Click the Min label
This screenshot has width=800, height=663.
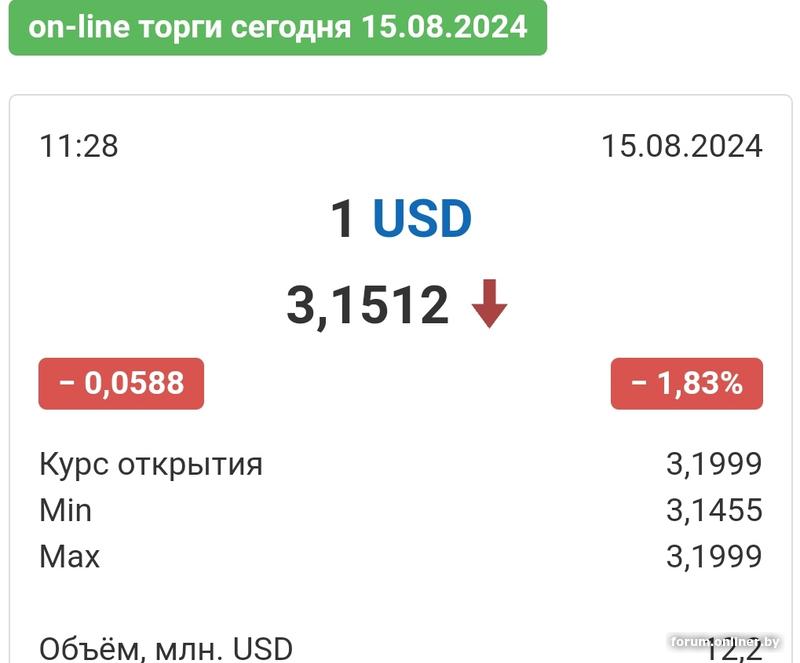[x=66, y=510]
